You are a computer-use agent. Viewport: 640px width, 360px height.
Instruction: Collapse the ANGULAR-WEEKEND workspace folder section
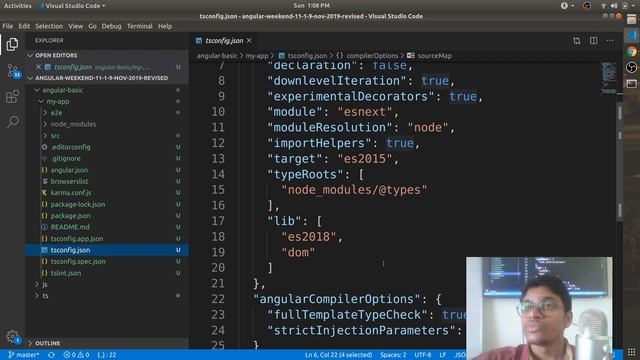click(107, 78)
